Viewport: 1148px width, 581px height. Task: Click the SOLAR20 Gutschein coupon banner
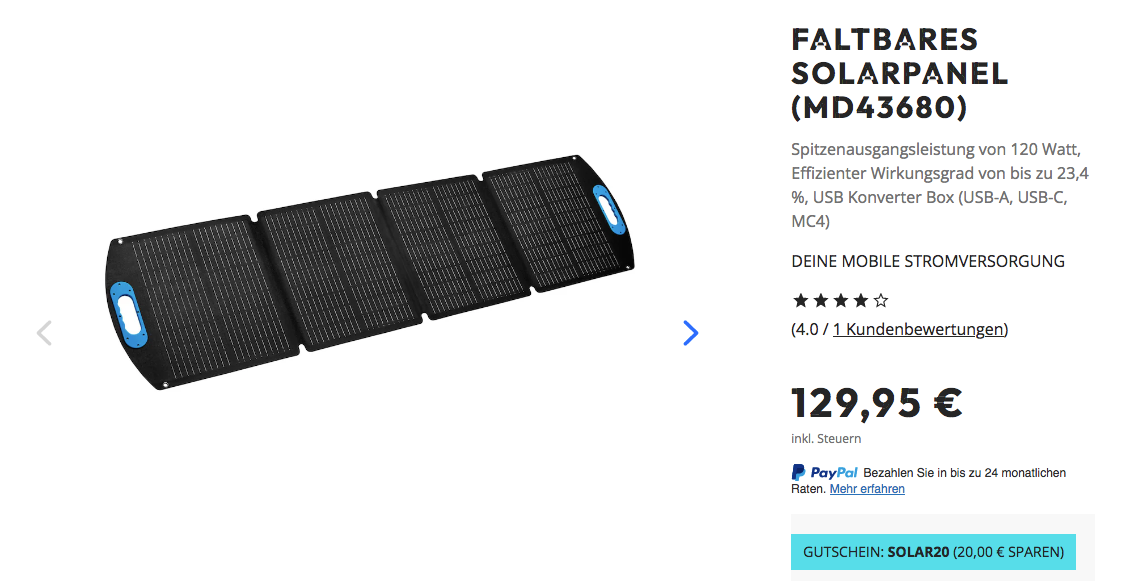click(x=933, y=552)
